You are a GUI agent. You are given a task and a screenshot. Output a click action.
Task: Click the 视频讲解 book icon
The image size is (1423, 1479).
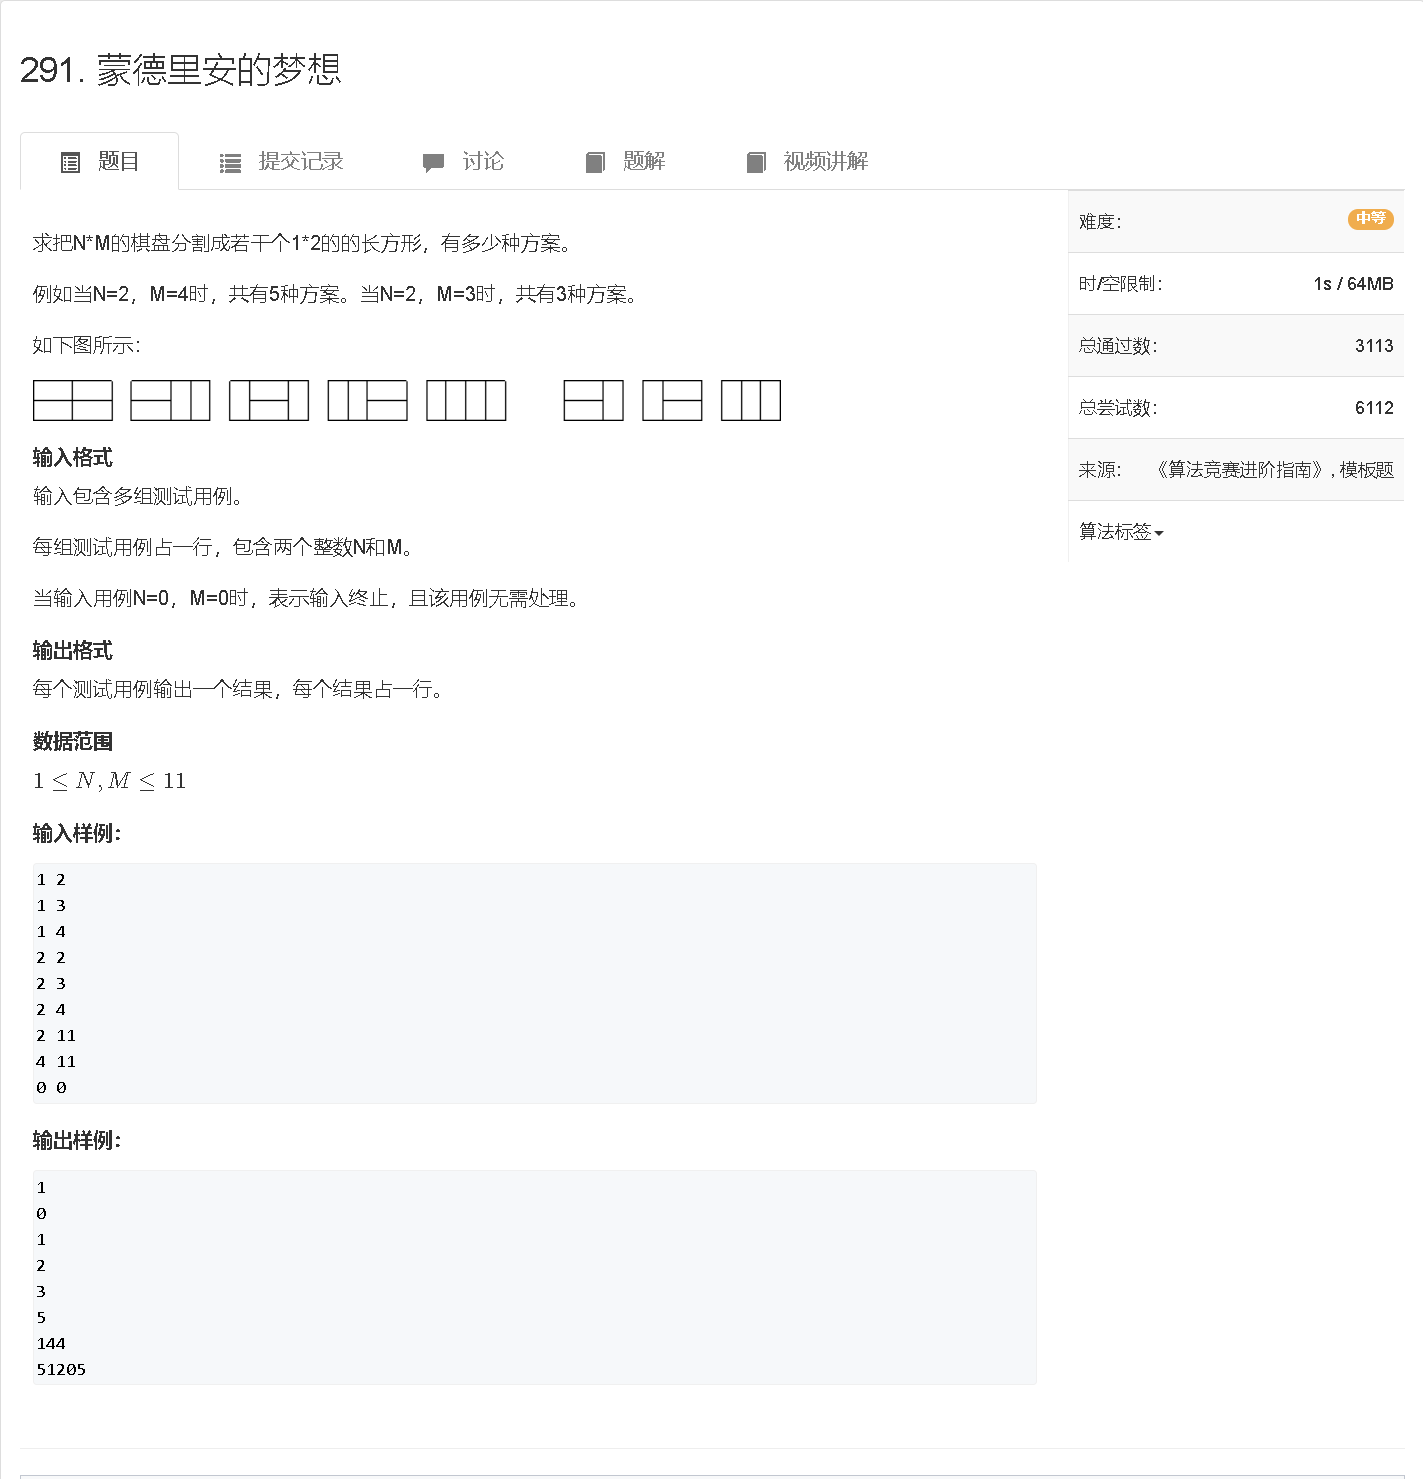pos(756,162)
